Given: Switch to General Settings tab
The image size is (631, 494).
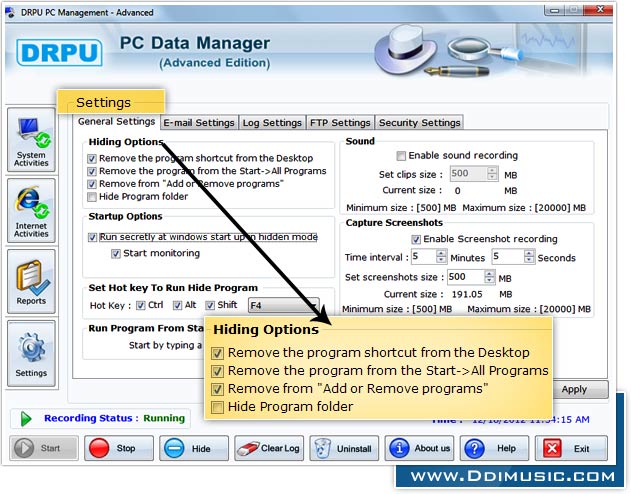Looking at the screenshot, I should tap(116, 121).
